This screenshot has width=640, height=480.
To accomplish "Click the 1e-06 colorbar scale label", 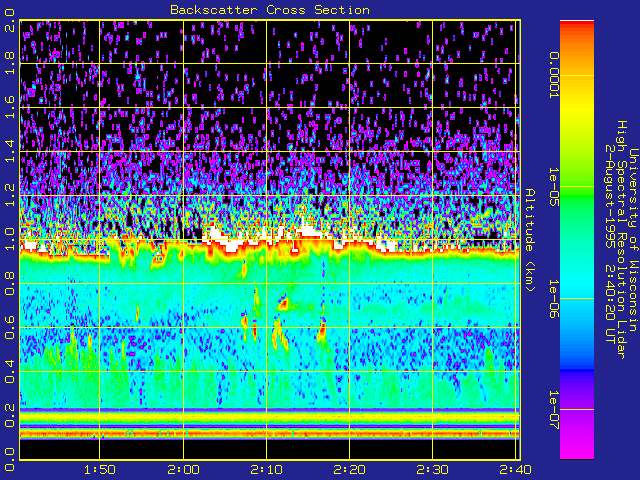I will point(554,298).
